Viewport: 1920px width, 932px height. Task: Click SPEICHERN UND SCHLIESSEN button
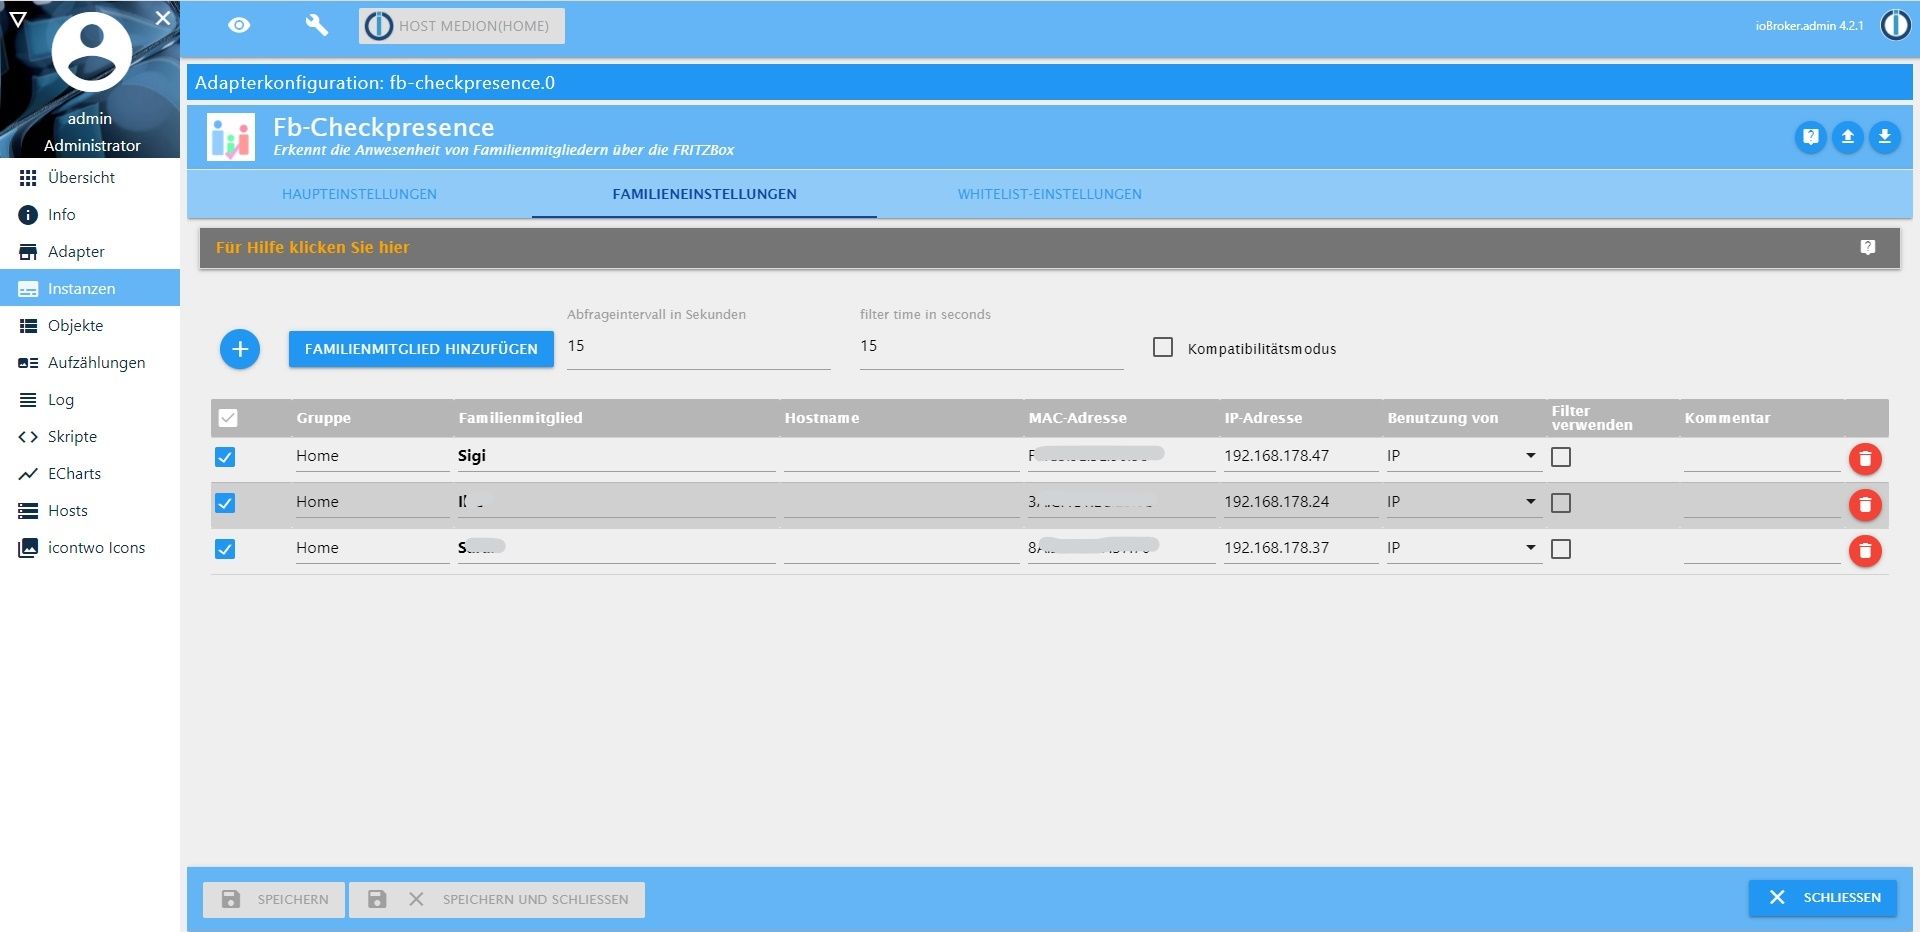tap(497, 899)
